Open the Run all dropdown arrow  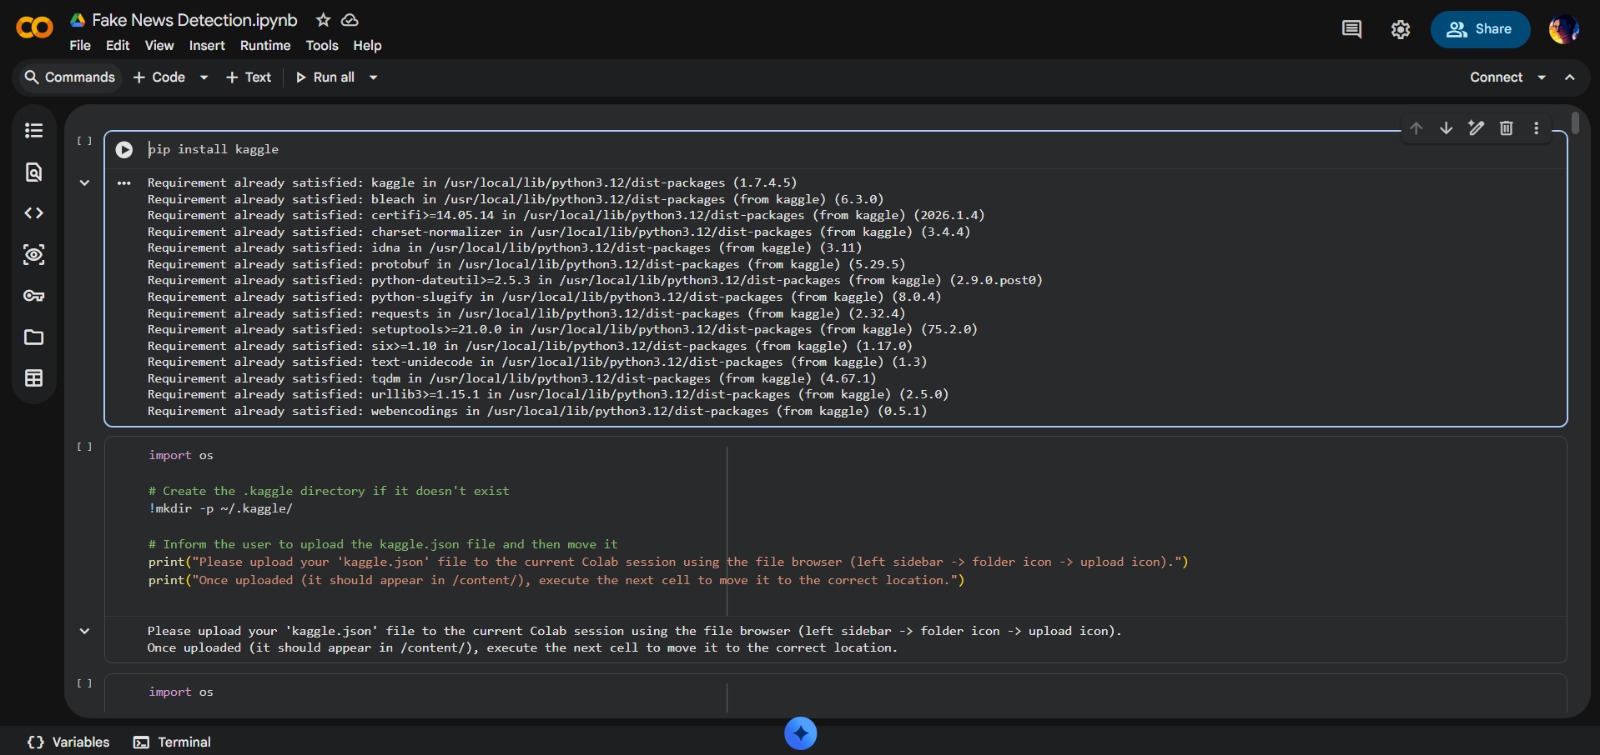coord(374,78)
